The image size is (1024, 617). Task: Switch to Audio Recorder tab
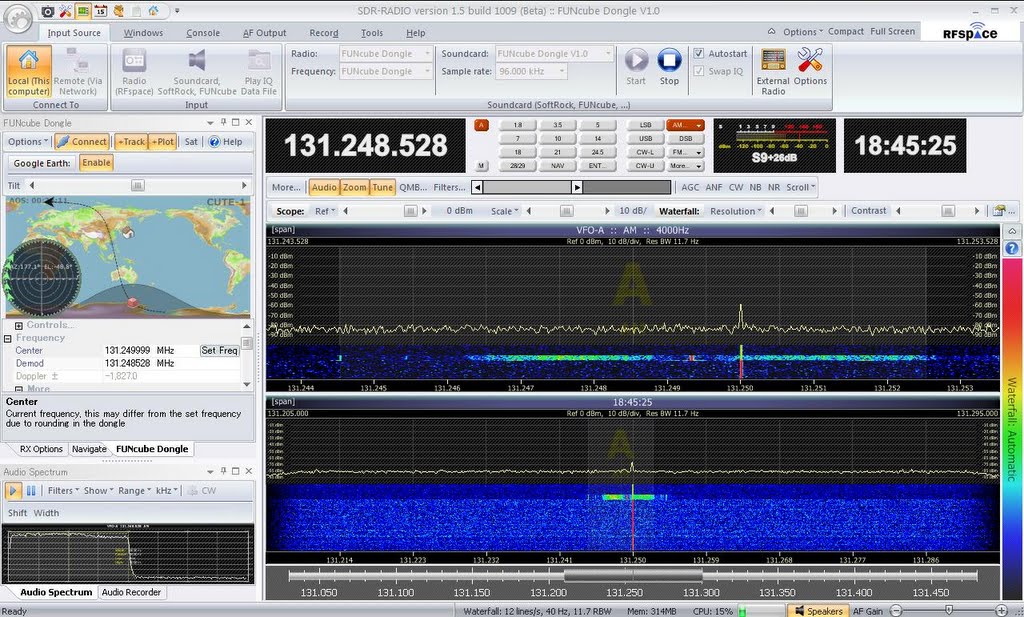click(131, 592)
